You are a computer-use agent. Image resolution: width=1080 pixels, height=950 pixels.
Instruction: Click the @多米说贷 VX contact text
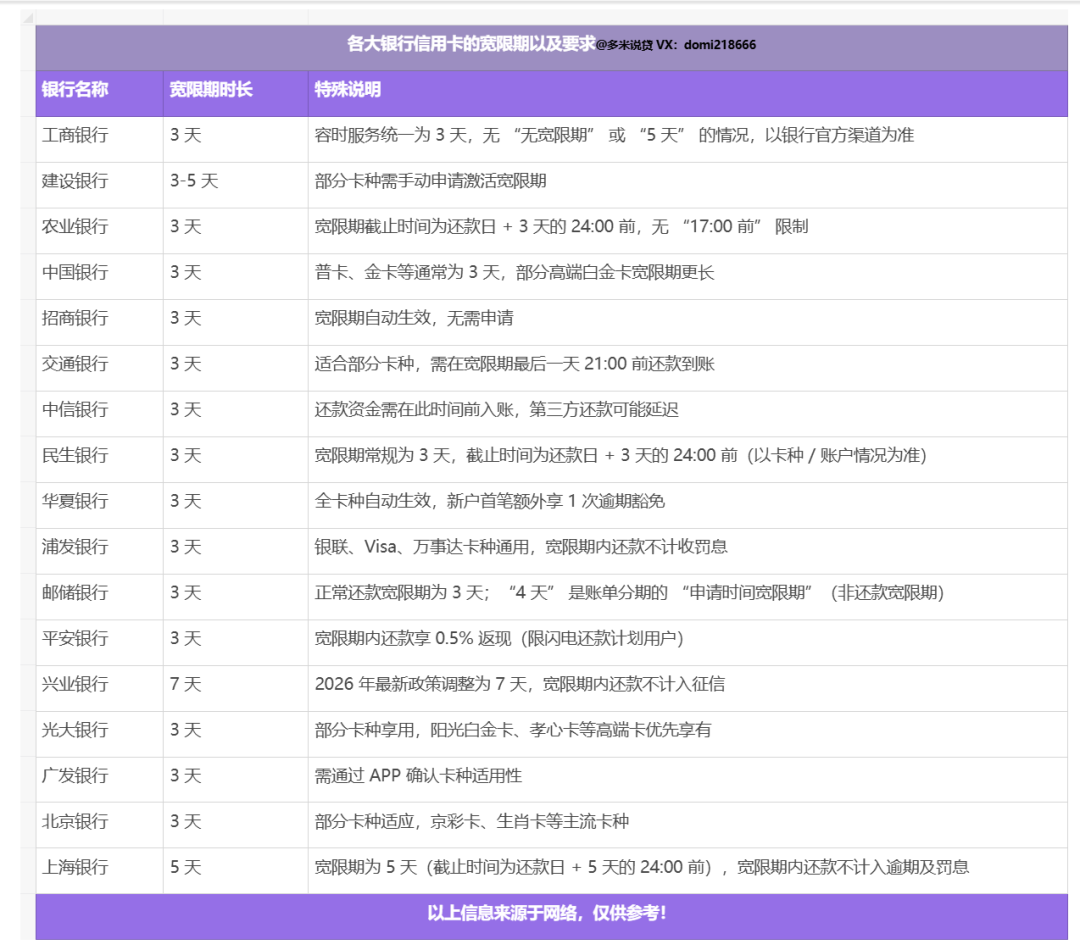677,44
